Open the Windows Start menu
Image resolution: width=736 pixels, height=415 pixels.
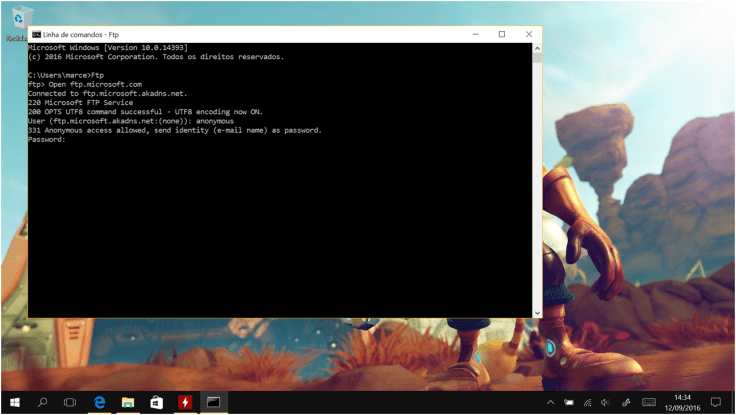pyautogui.click(x=14, y=402)
